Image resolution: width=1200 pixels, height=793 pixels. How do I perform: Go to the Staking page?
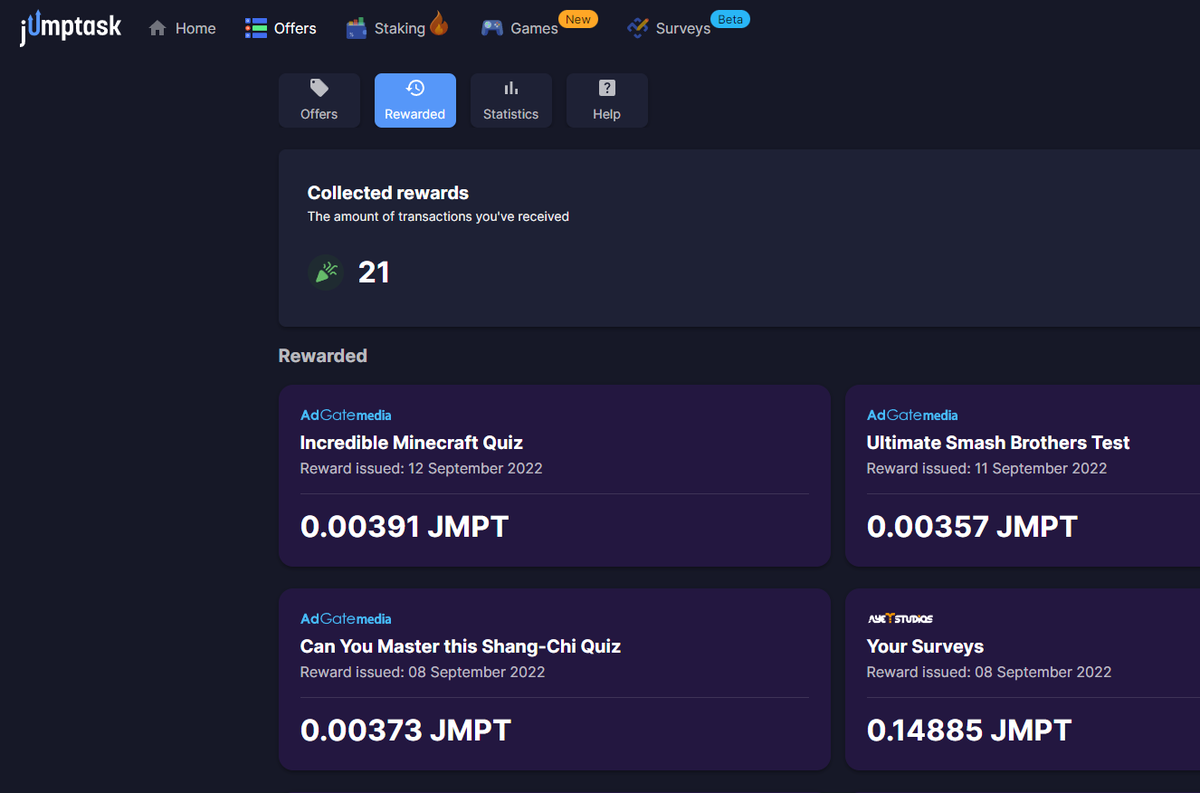400,28
